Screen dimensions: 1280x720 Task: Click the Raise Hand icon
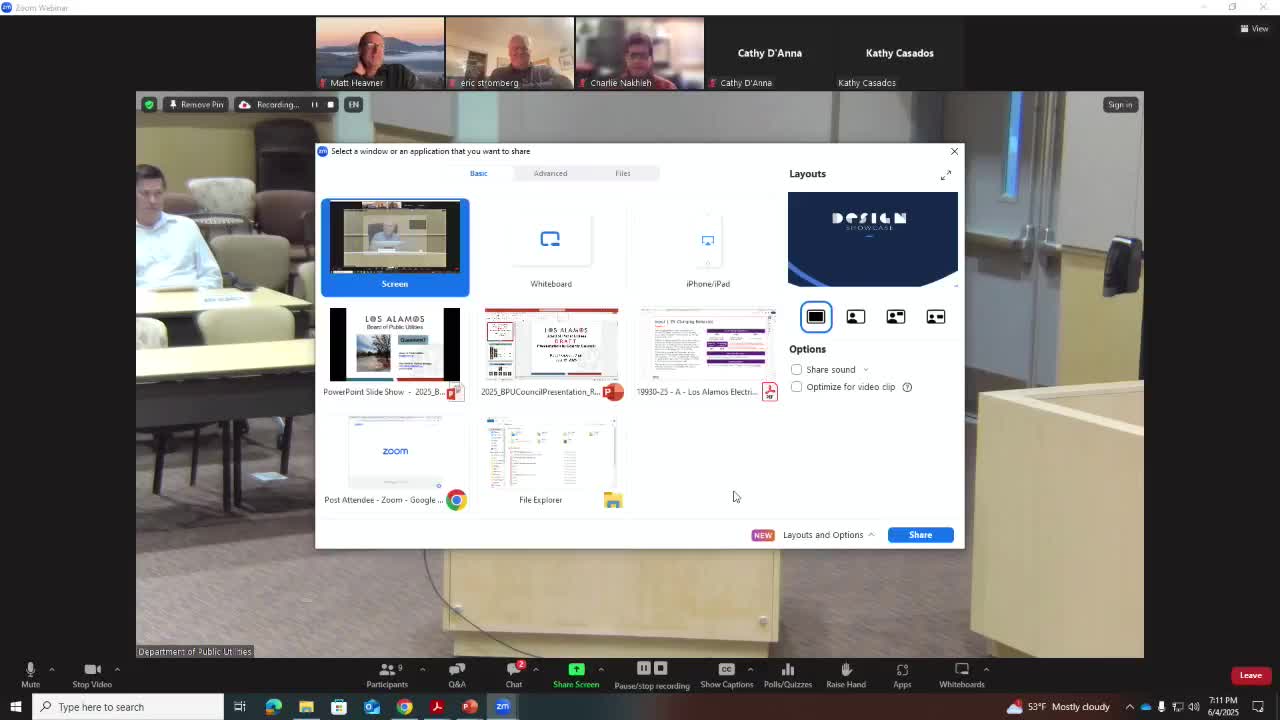(x=846, y=670)
